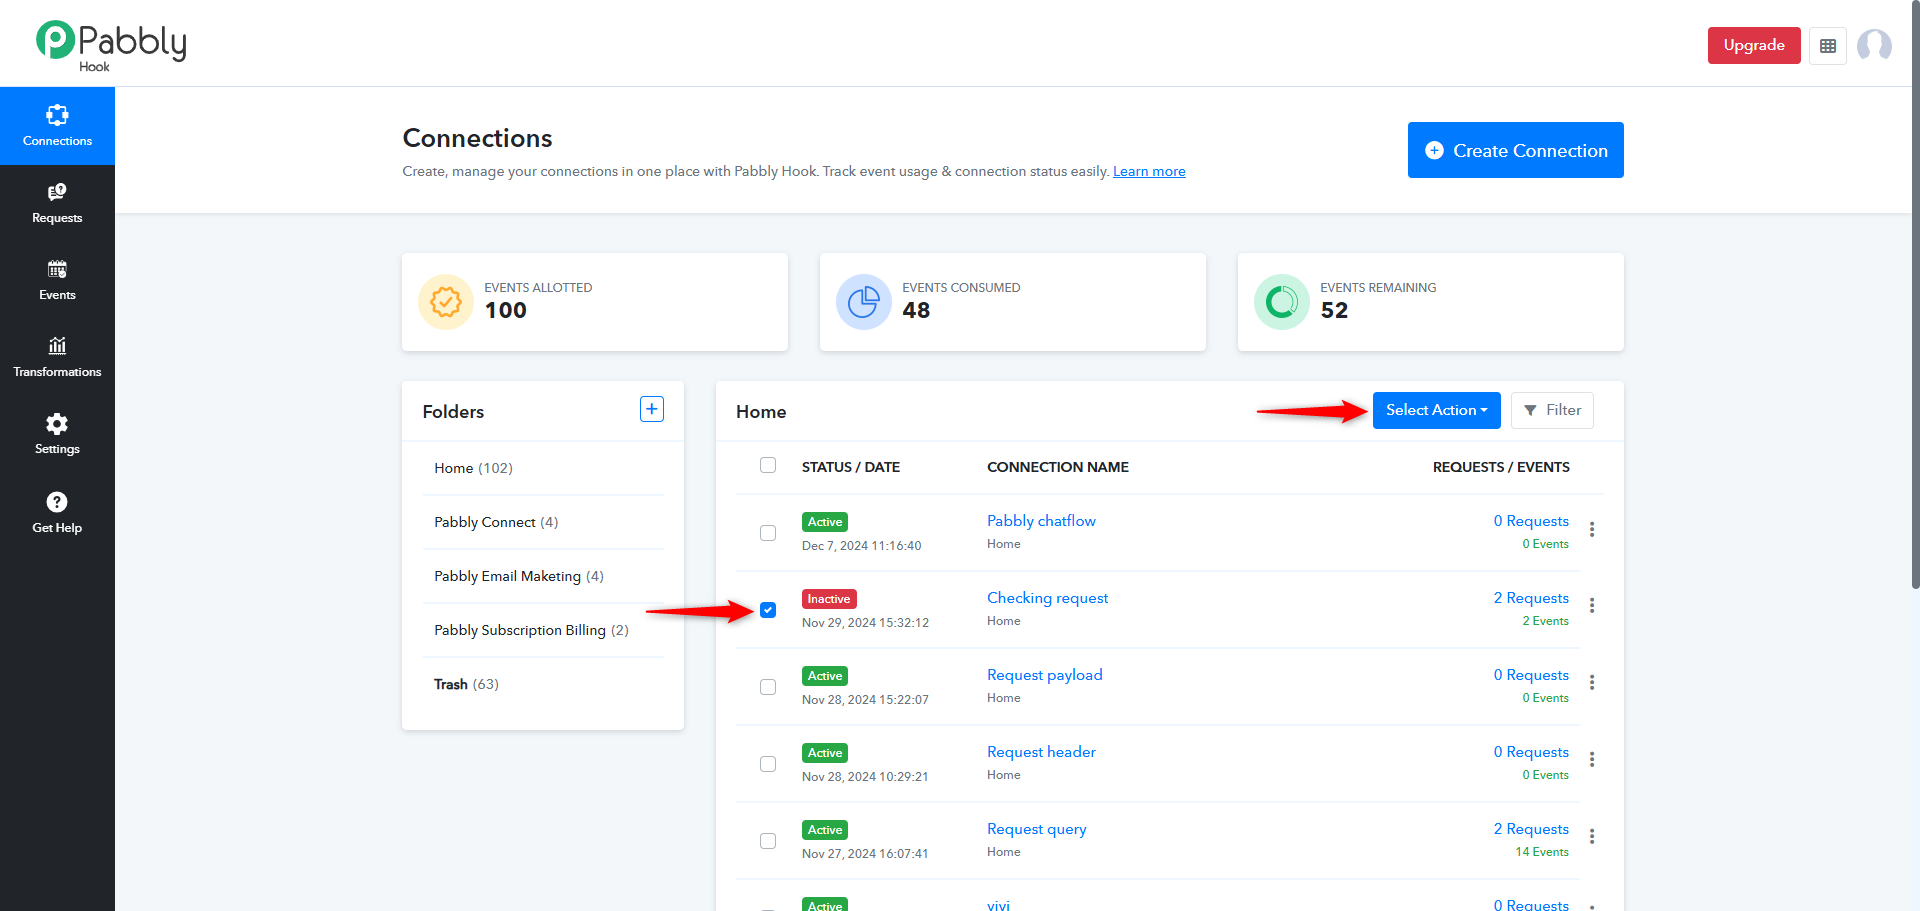Click the date Nov 29, 2024 15:32:12
Image resolution: width=1920 pixels, height=911 pixels.
click(865, 622)
